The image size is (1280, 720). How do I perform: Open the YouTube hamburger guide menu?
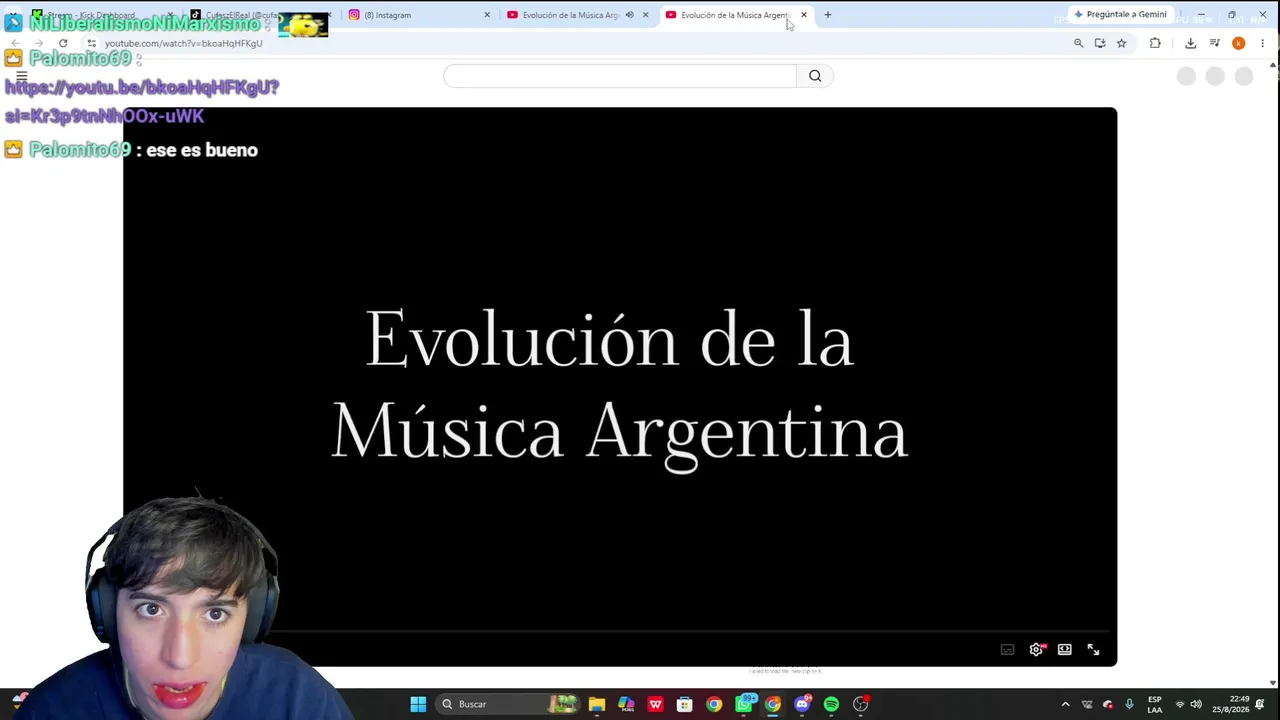(21, 76)
